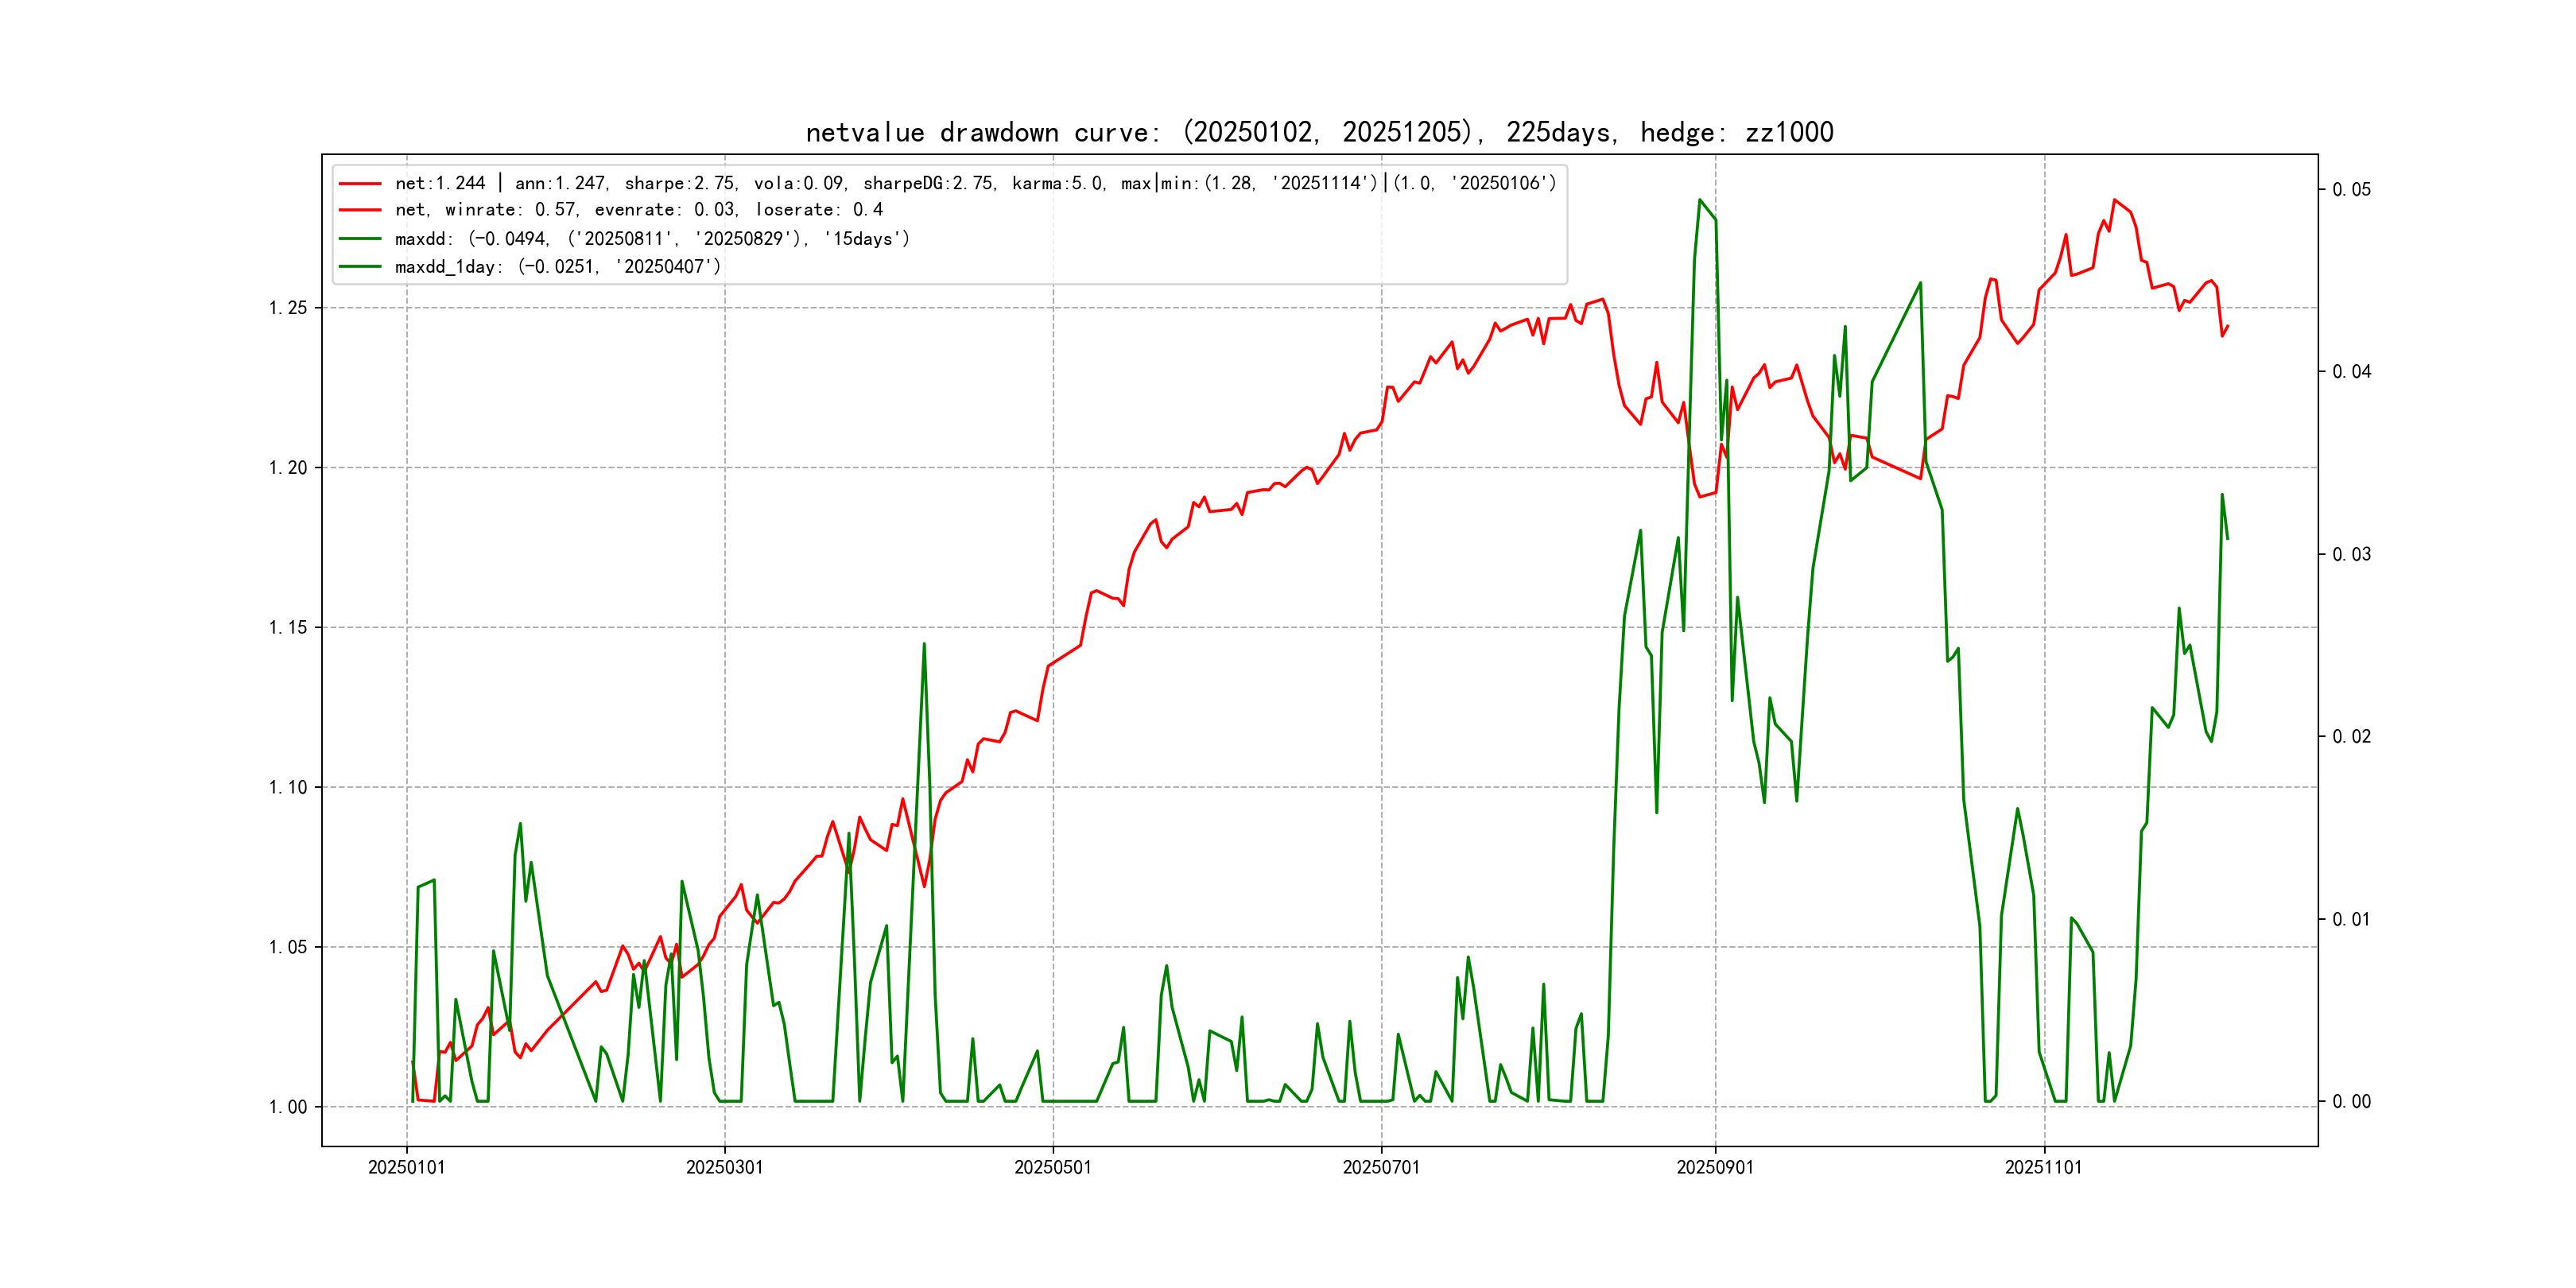Click the 20250701 x-axis date label

[1380, 1167]
